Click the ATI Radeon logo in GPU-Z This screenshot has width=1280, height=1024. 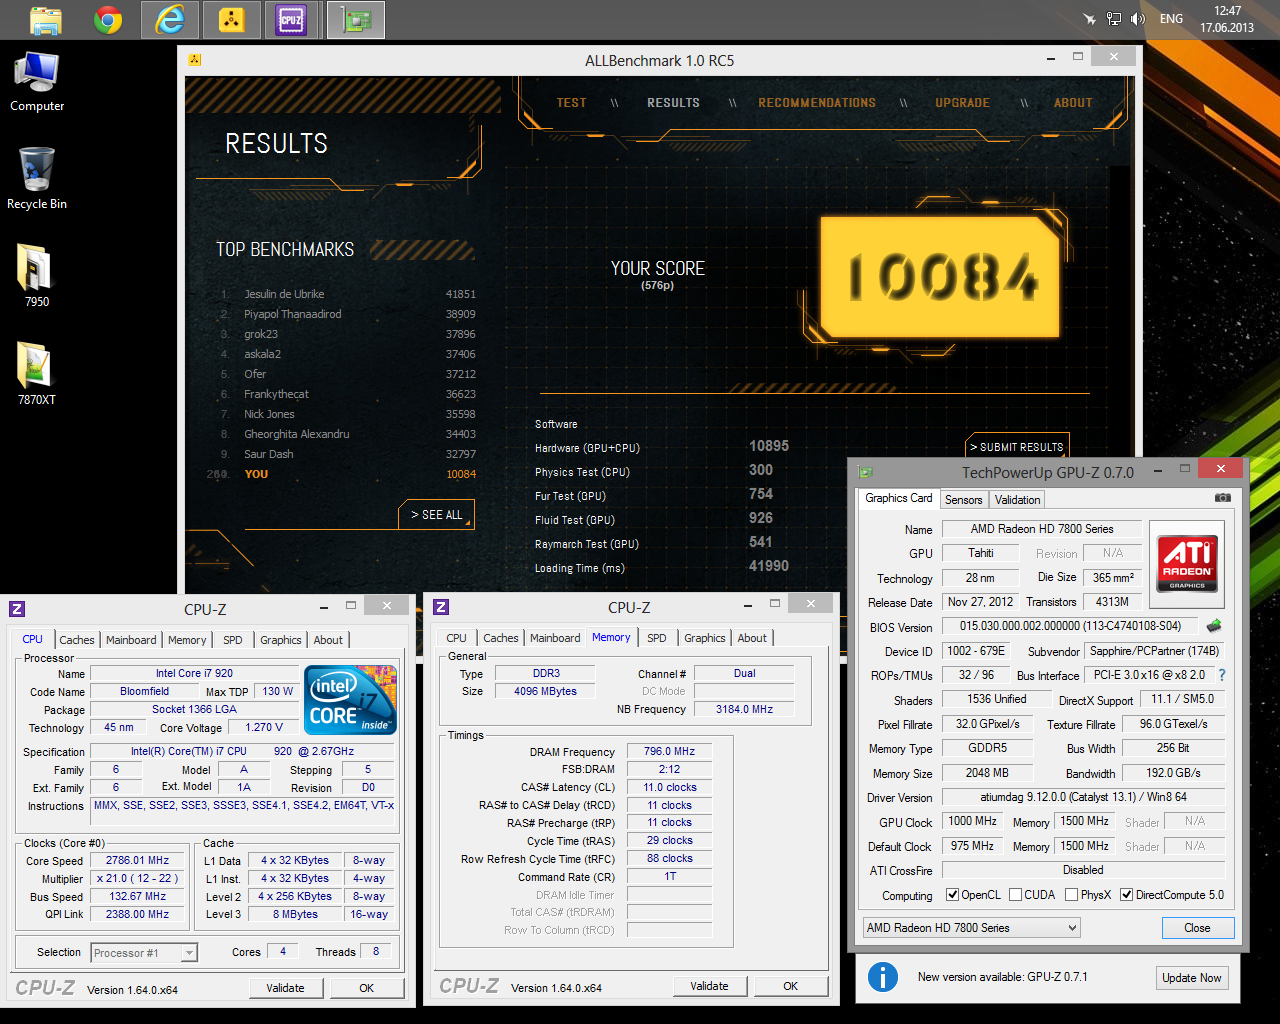click(1187, 563)
